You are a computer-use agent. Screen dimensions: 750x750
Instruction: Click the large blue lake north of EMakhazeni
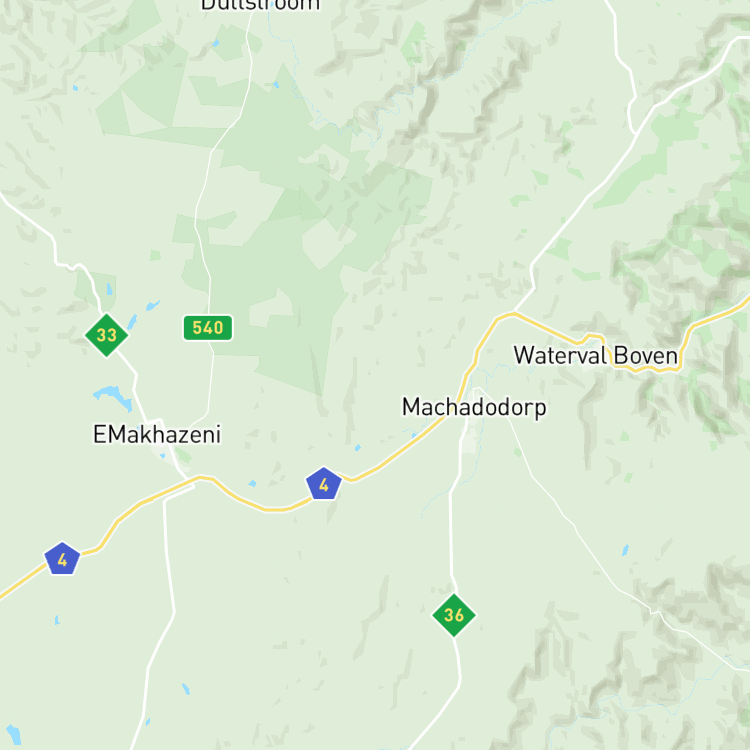coord(114,397)
